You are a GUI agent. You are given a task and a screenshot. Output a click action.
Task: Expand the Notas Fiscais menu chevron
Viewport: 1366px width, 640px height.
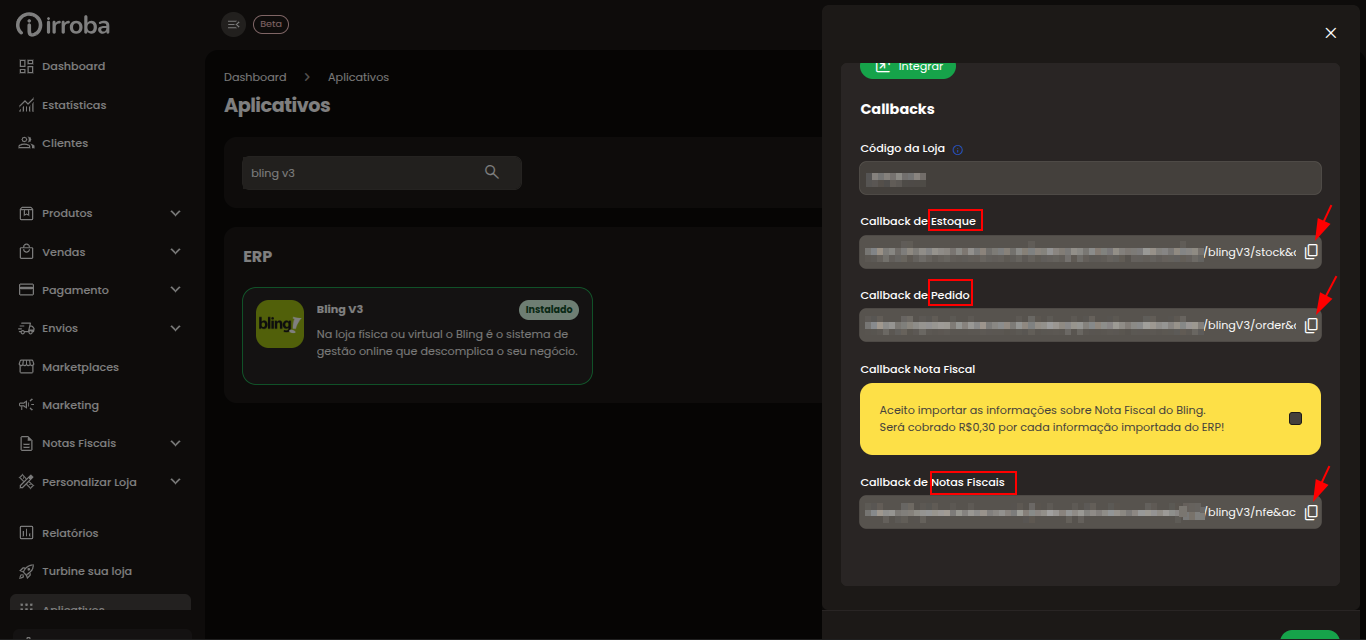tap(175, 443)
